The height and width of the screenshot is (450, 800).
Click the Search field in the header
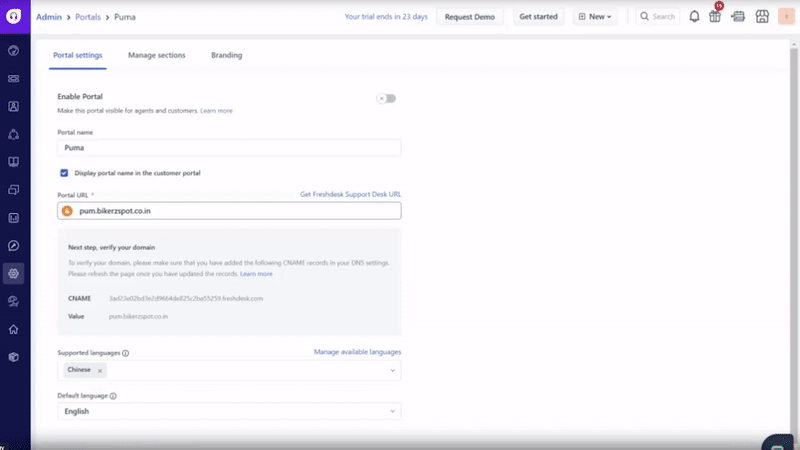(x=658, y=16)
